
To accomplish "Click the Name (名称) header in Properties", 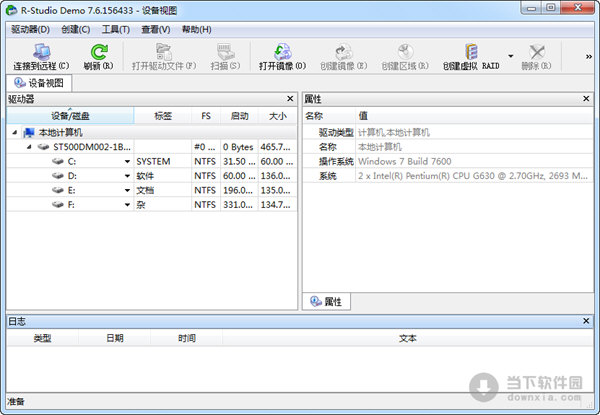I will (x=329, y=116).
